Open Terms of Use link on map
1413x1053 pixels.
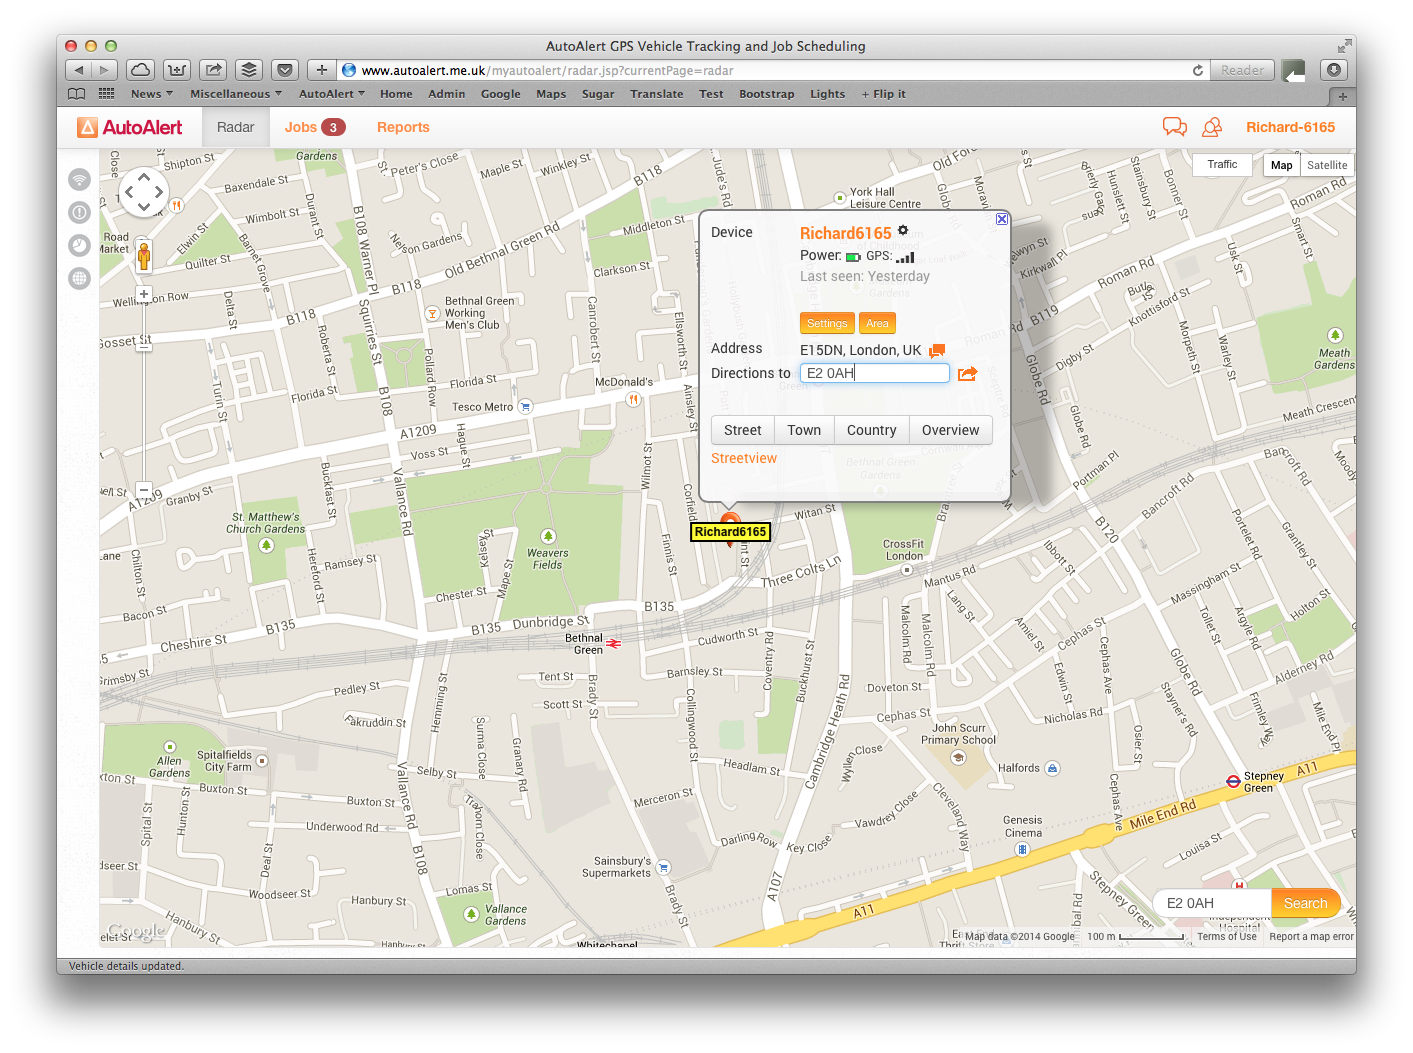point(1227,937)
